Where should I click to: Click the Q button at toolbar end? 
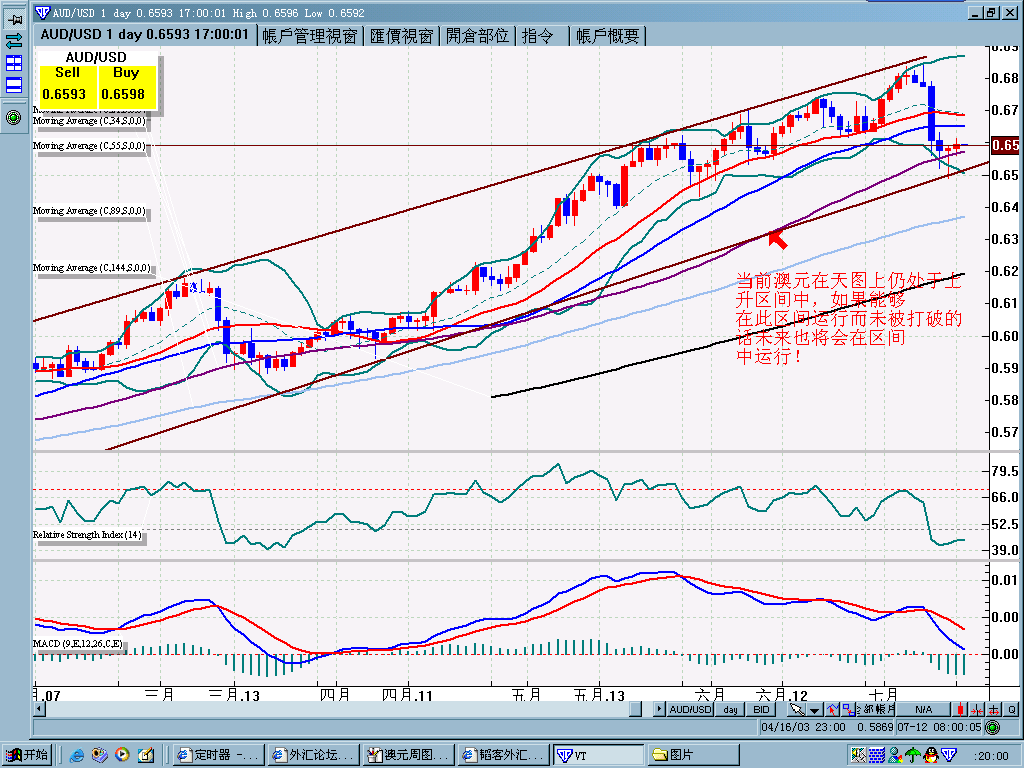(x=1012, y=709)
